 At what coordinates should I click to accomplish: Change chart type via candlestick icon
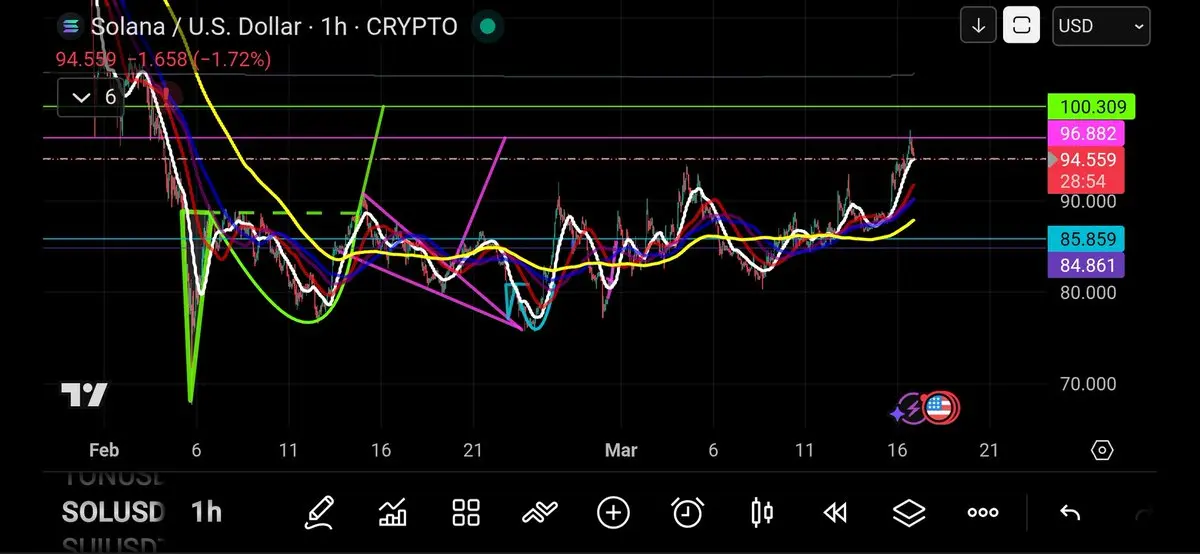point(761,513)
